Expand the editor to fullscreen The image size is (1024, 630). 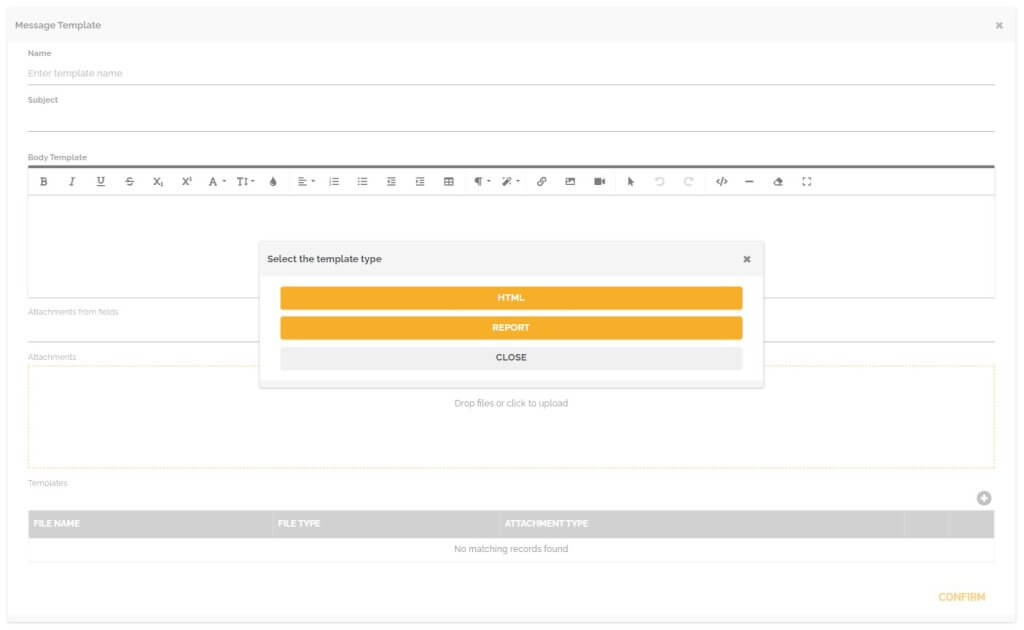coord(806,181)
